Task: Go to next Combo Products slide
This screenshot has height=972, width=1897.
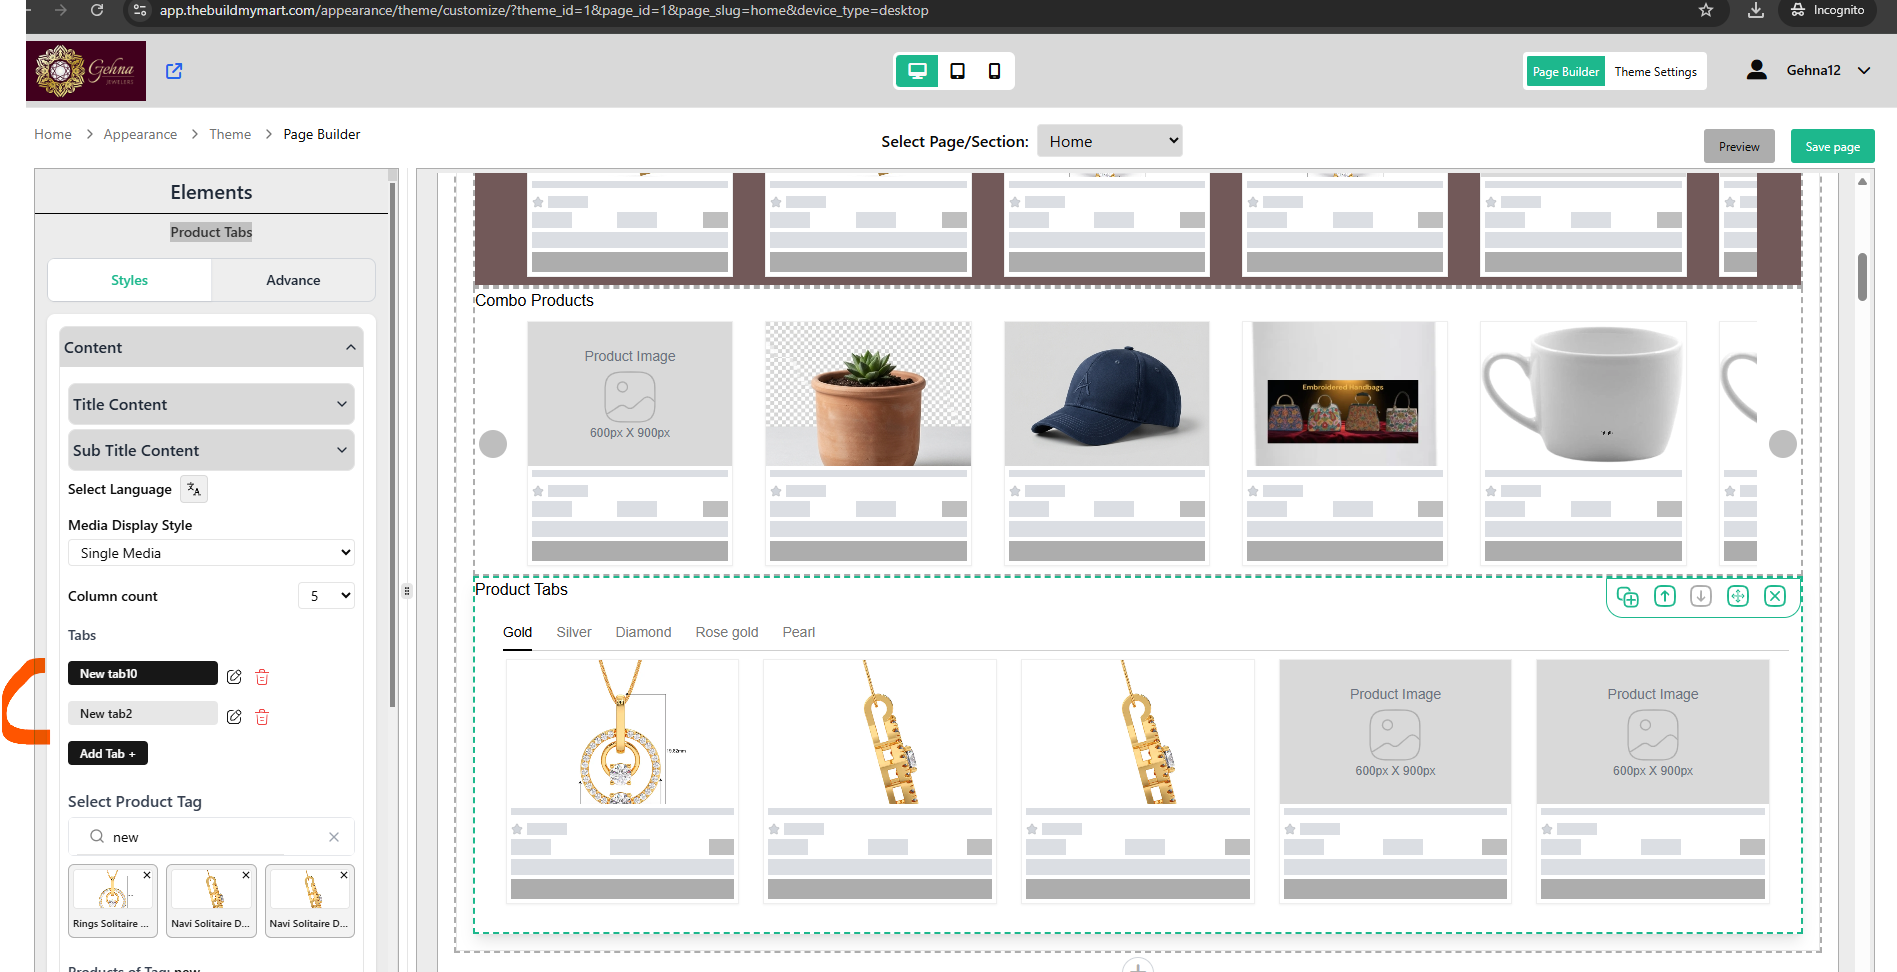Action: point(1783,444)
